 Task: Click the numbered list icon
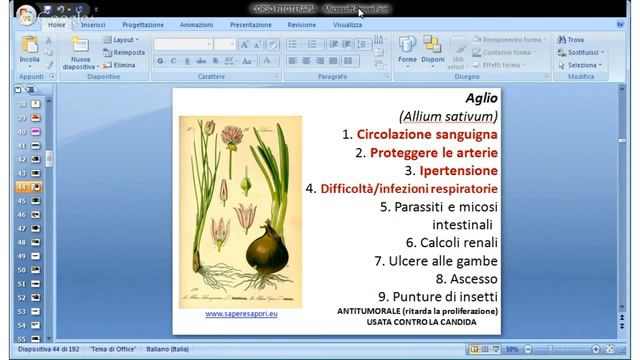click(313, 44)
